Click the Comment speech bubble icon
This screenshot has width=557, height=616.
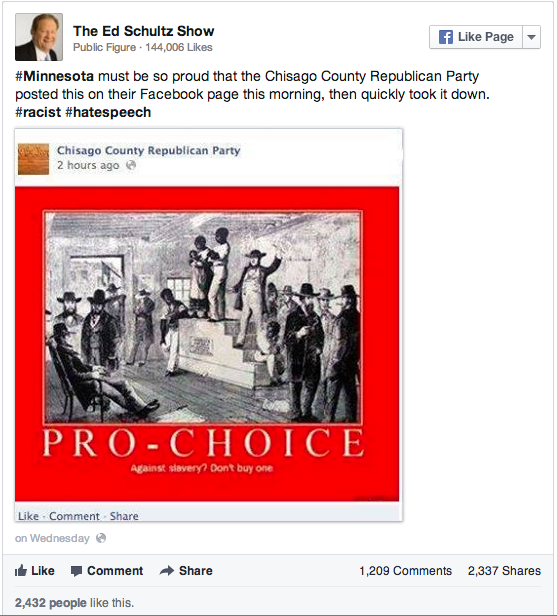(x=76, y=571)
